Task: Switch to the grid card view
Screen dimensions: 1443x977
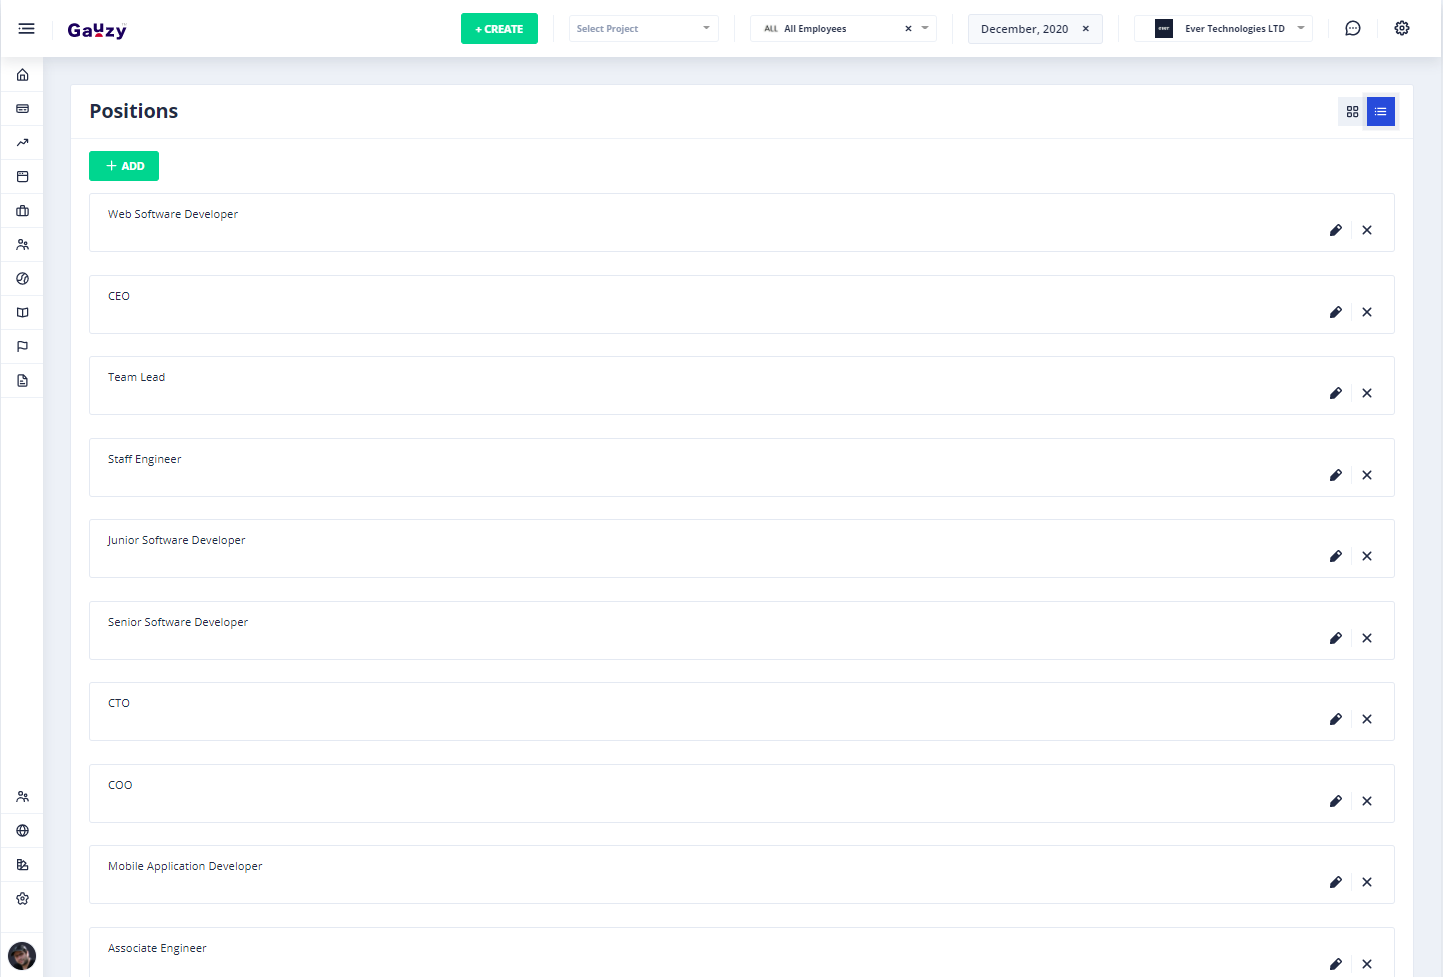Action: (1352, 112)
